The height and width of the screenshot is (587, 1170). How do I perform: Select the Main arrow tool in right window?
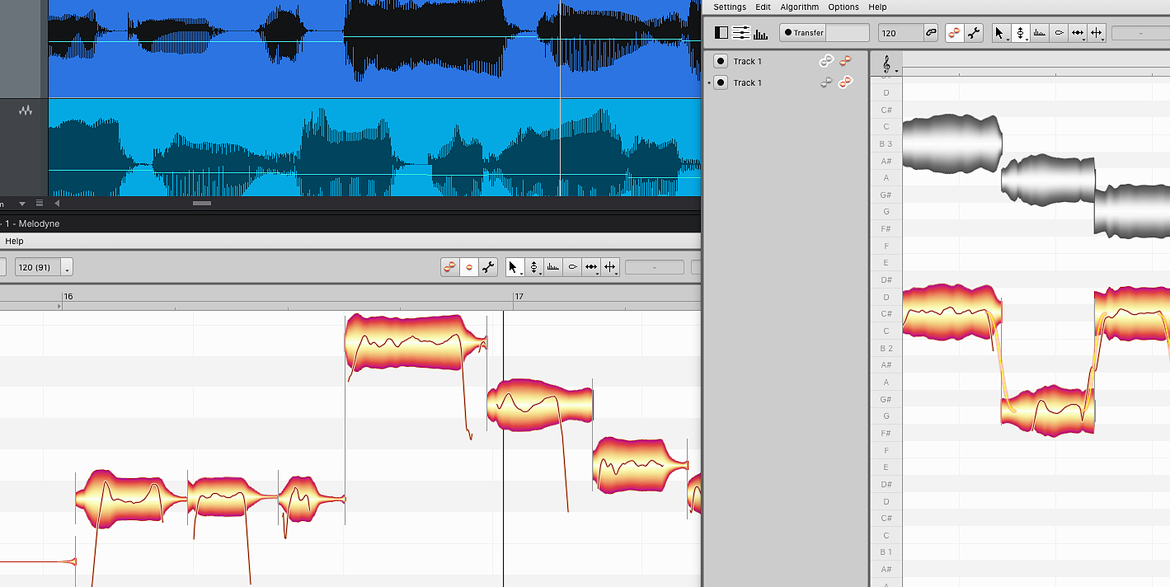[x=1001, y=33]
